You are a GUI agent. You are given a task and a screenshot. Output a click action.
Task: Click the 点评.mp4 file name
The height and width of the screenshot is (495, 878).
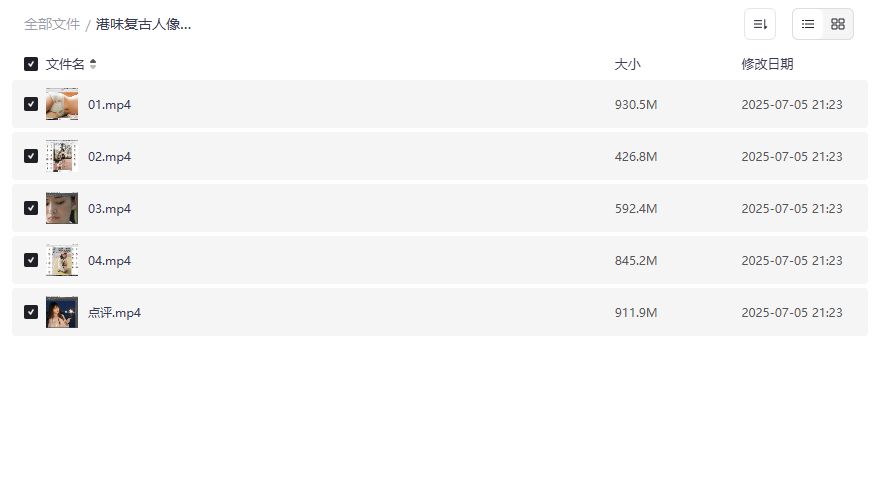click(x=115, y=312)
